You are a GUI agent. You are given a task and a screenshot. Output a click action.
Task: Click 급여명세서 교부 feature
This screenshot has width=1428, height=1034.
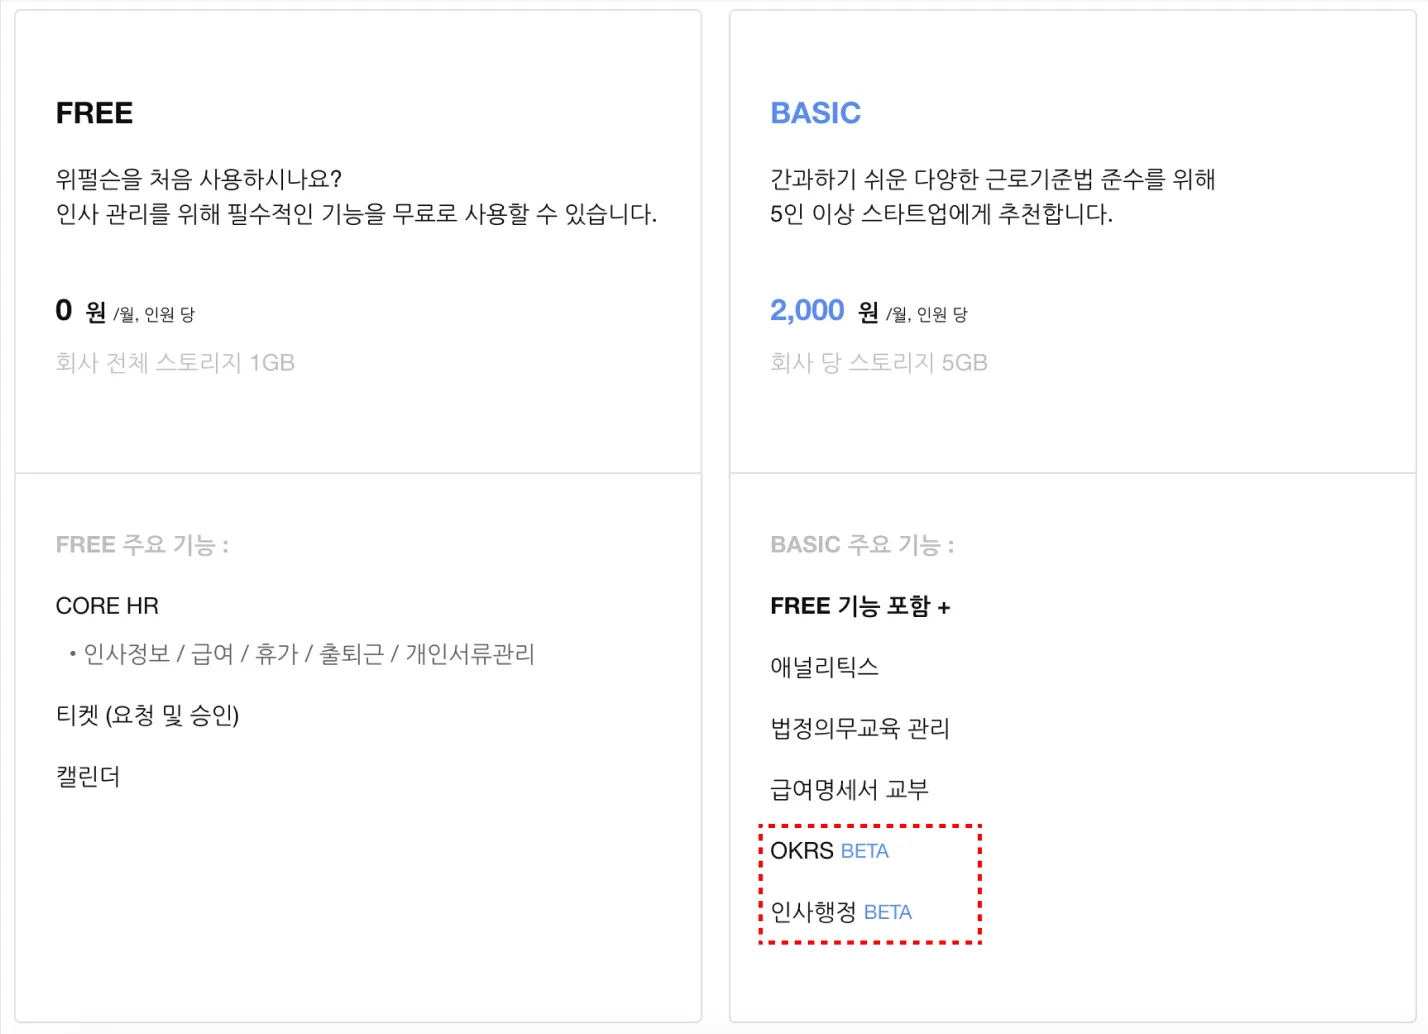point(849,790)
